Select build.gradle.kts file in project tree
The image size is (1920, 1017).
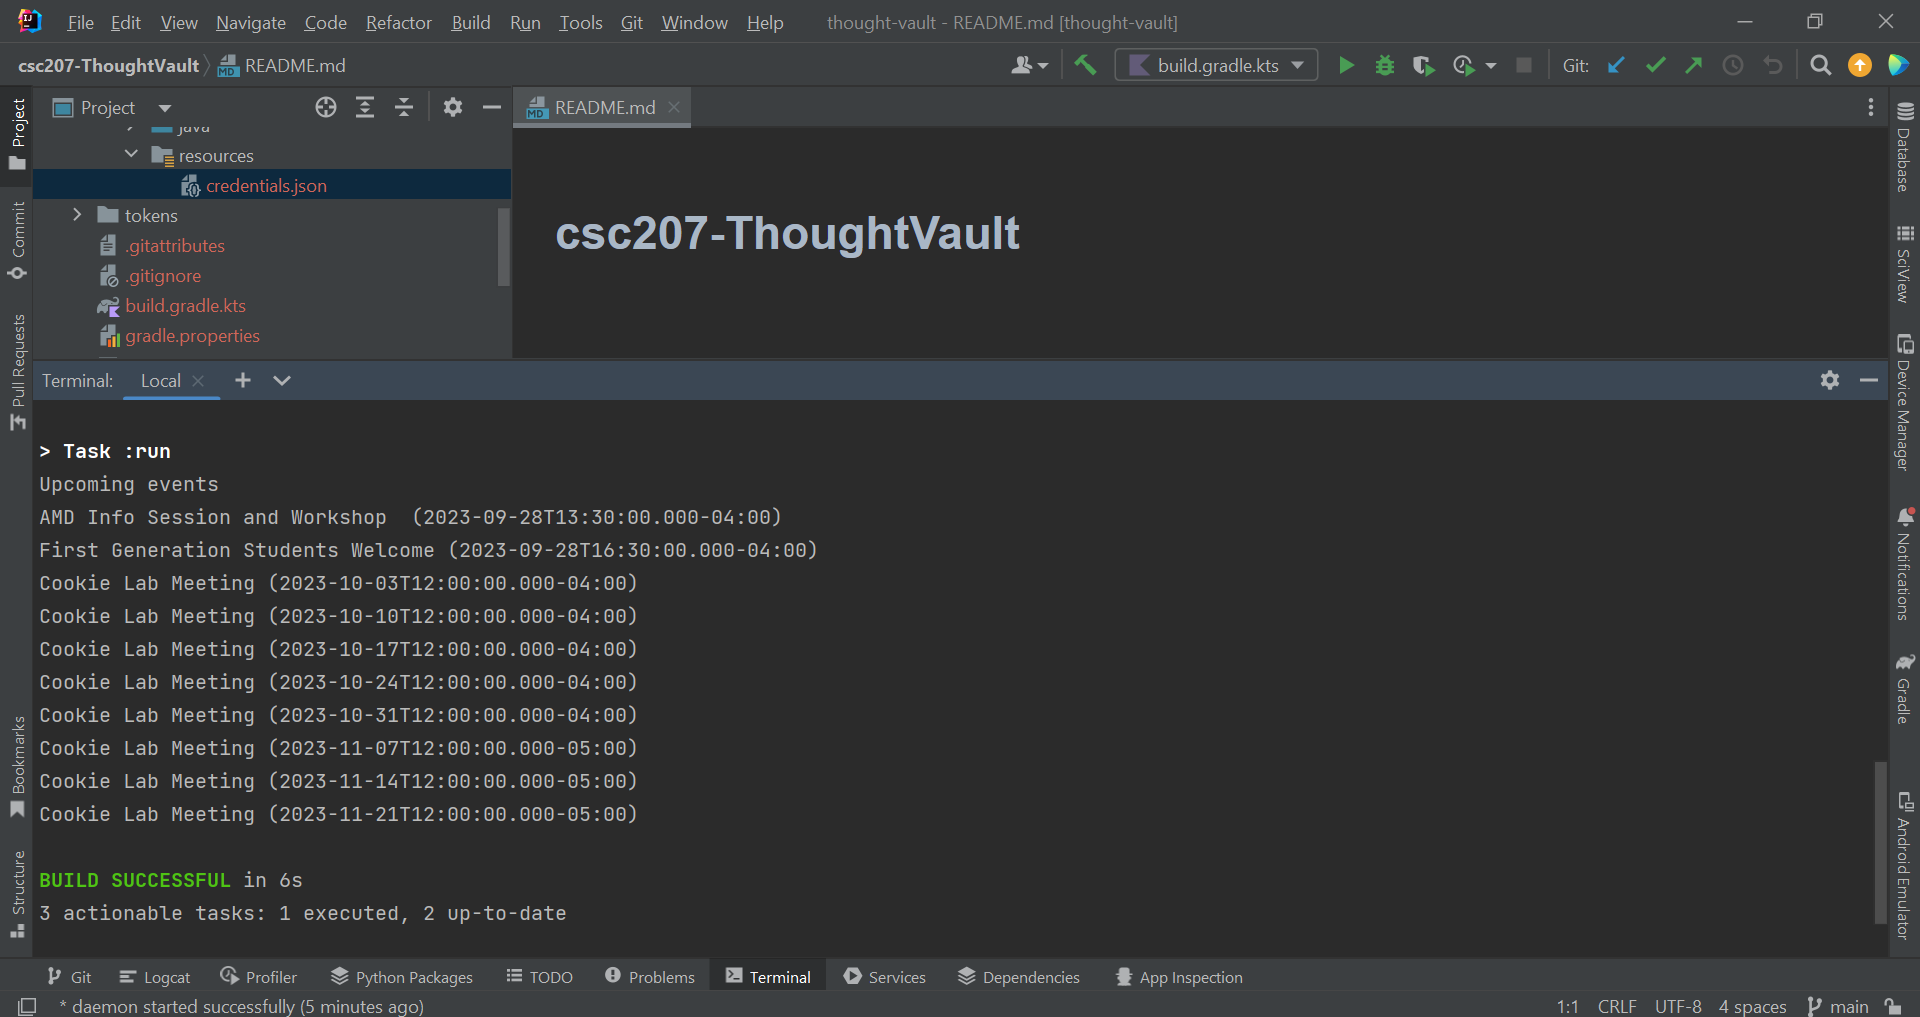click(186, 305)
